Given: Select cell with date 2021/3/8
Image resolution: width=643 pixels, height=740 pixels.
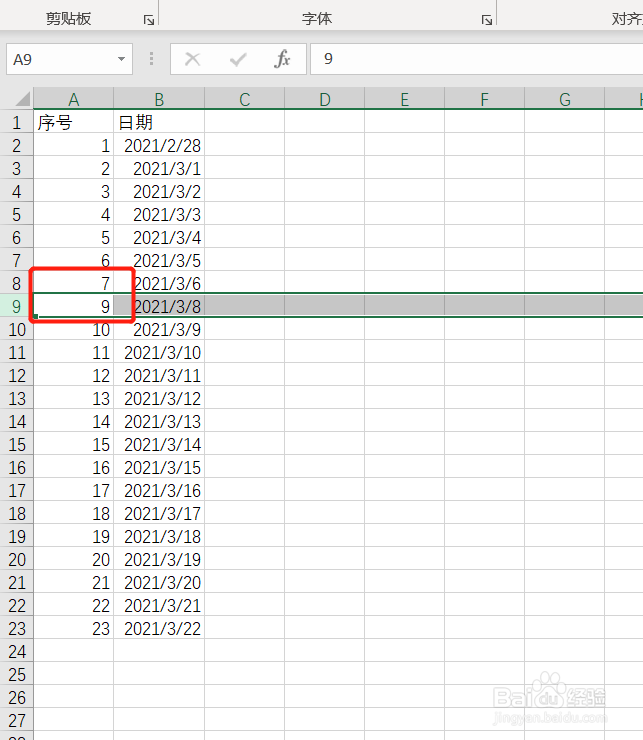Looking at the screenshot, I should click(x=159, y=306).
